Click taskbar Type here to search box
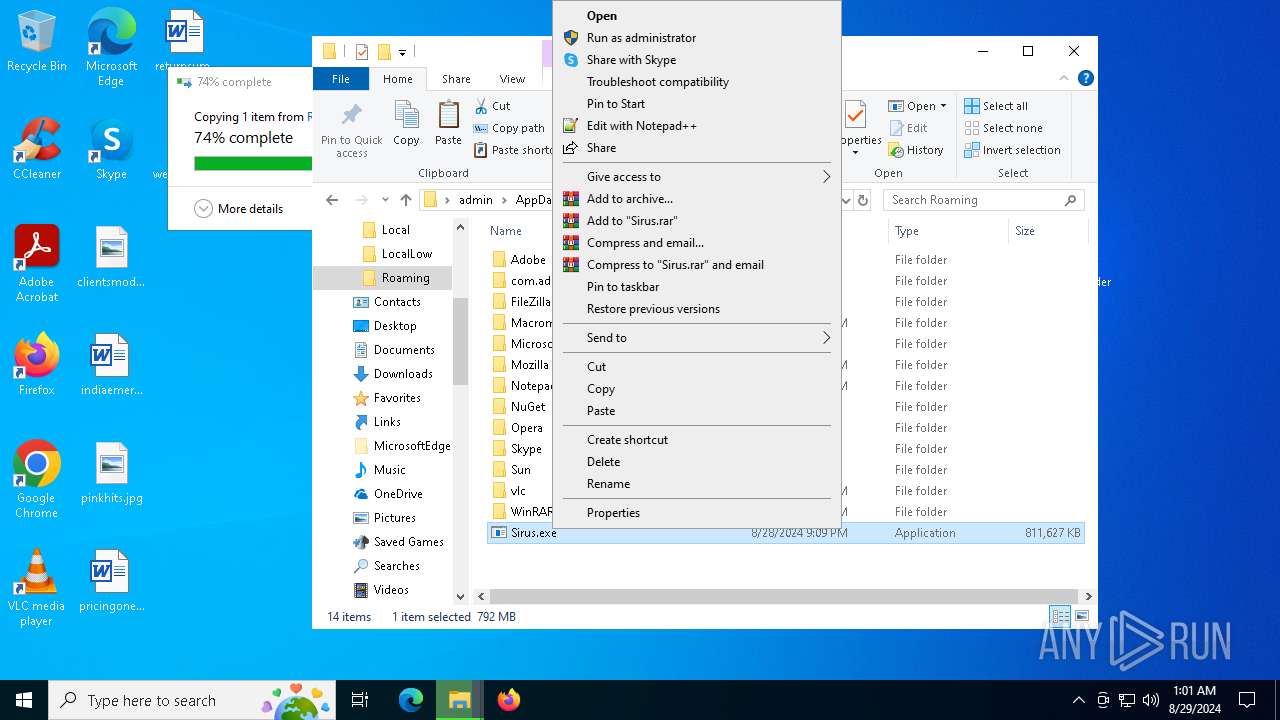 point(192,700)
